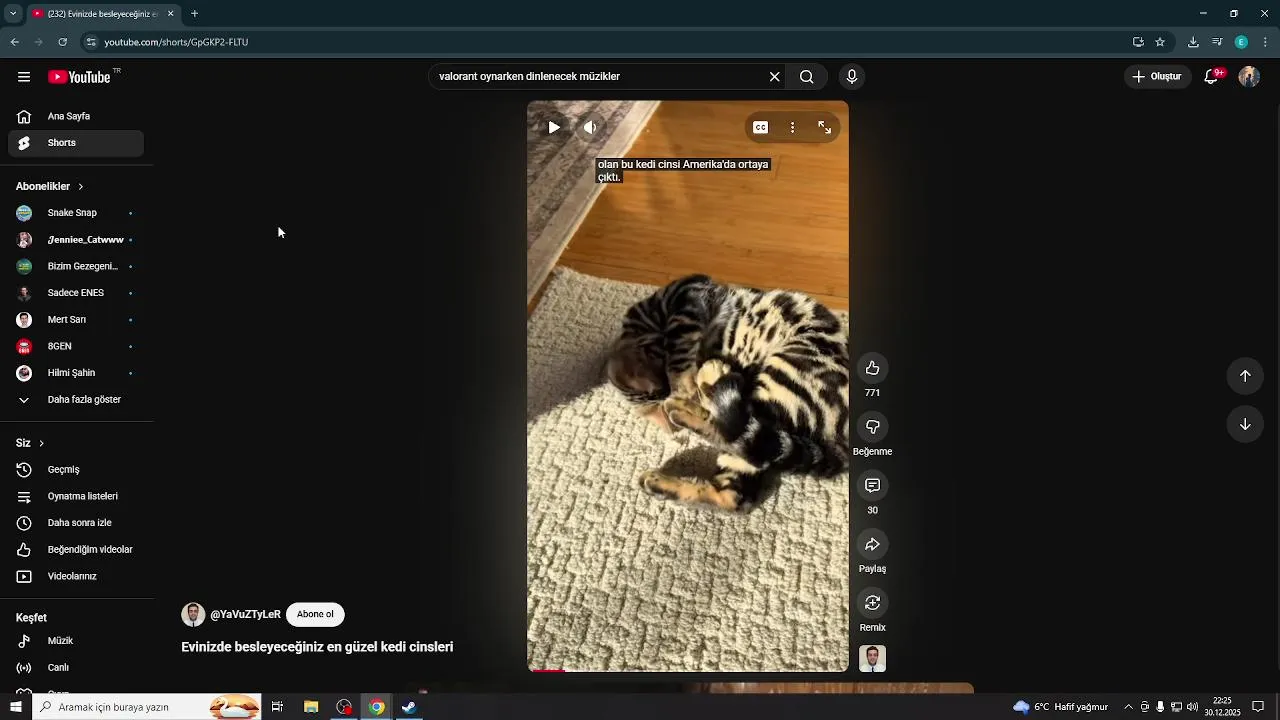Open the account avatar menu
The height and width of the screenshot is (720, 1280).
(x=1249, y=77)
